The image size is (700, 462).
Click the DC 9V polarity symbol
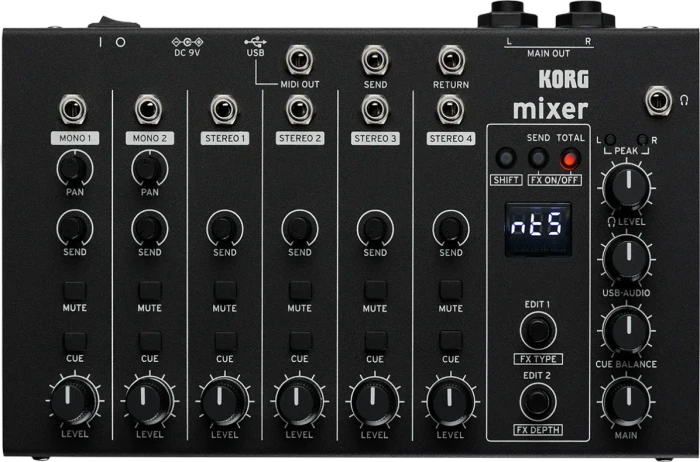(188, 42)
